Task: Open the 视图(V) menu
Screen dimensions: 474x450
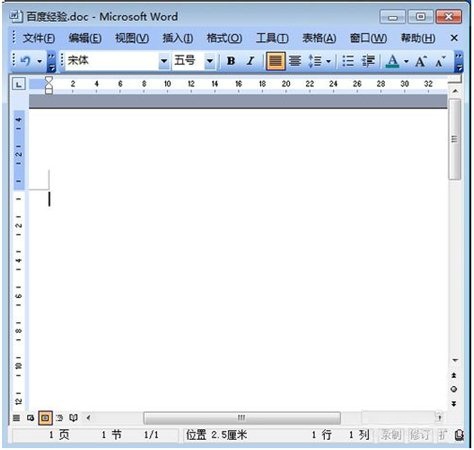Action: coord(132,38)
